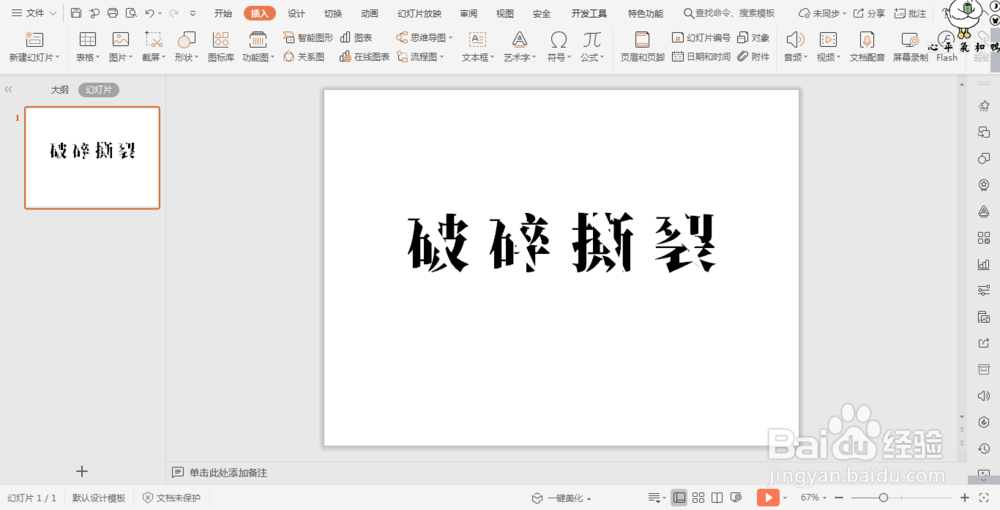Insert Flash content
The image size is (1000, 510).
coord(946,47)
